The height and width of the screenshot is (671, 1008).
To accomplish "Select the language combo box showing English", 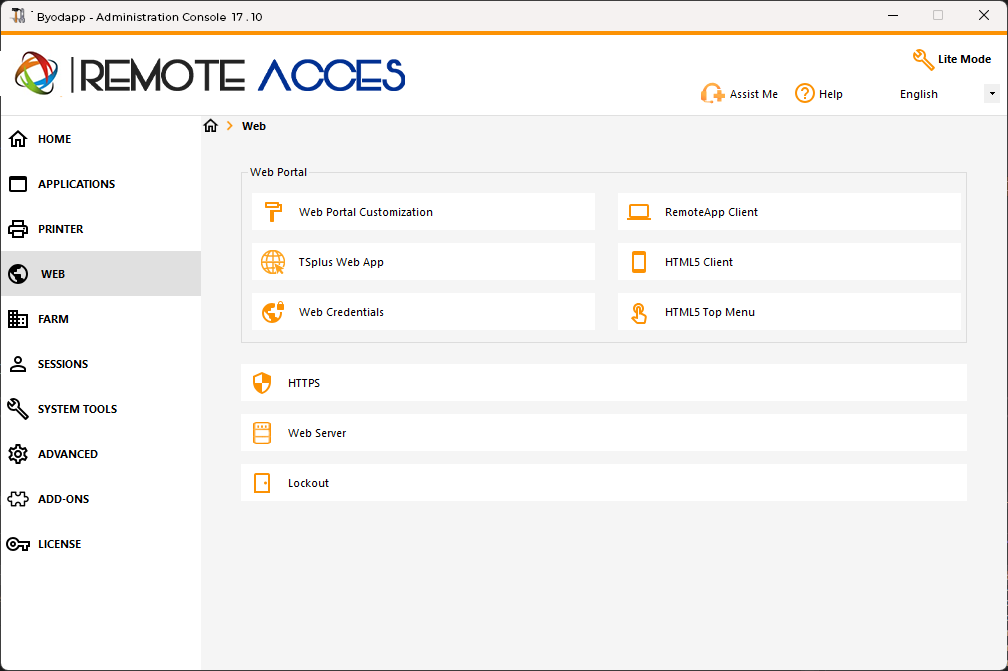I will [946, 94].
